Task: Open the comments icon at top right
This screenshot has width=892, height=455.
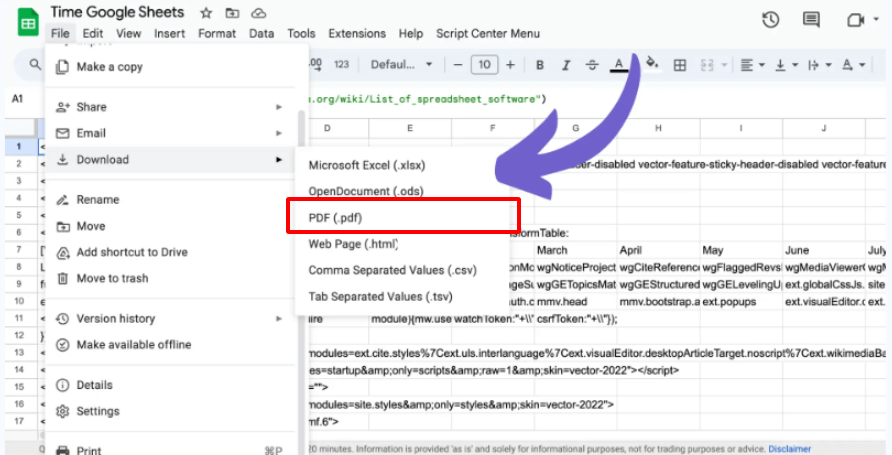Action: (x=811, y=20)
